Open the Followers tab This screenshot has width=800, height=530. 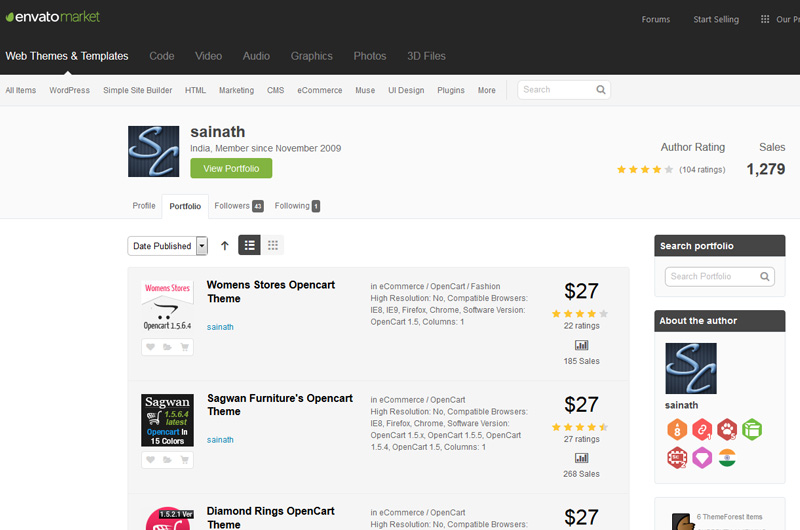coord(238,206)
